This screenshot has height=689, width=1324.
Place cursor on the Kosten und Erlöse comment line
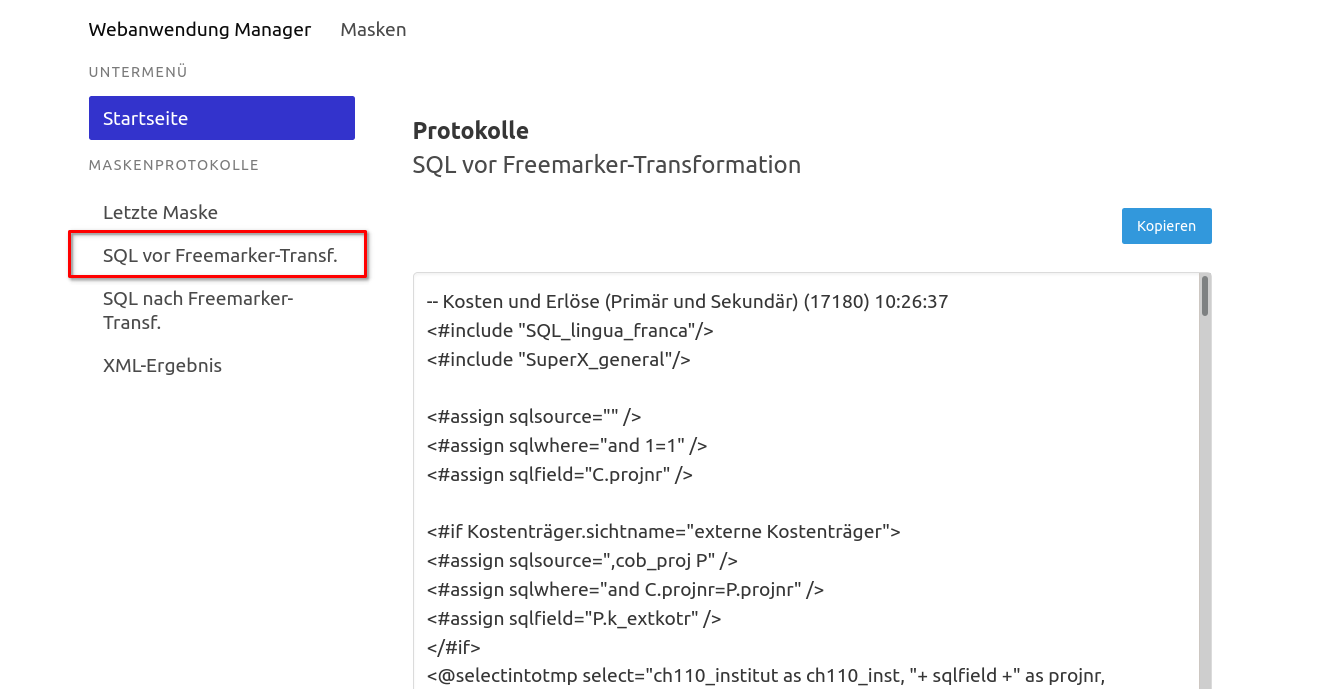pos(687,301)
